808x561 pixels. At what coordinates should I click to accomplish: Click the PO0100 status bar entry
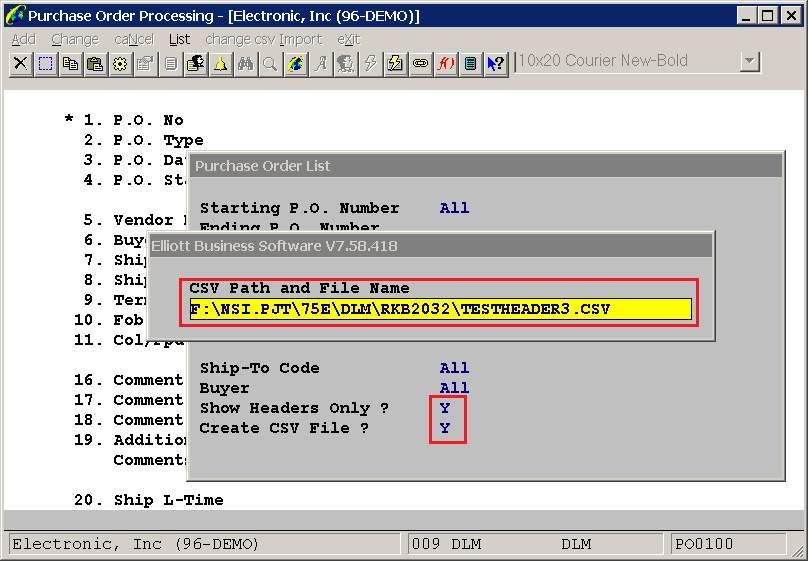[x=729, y=544]
